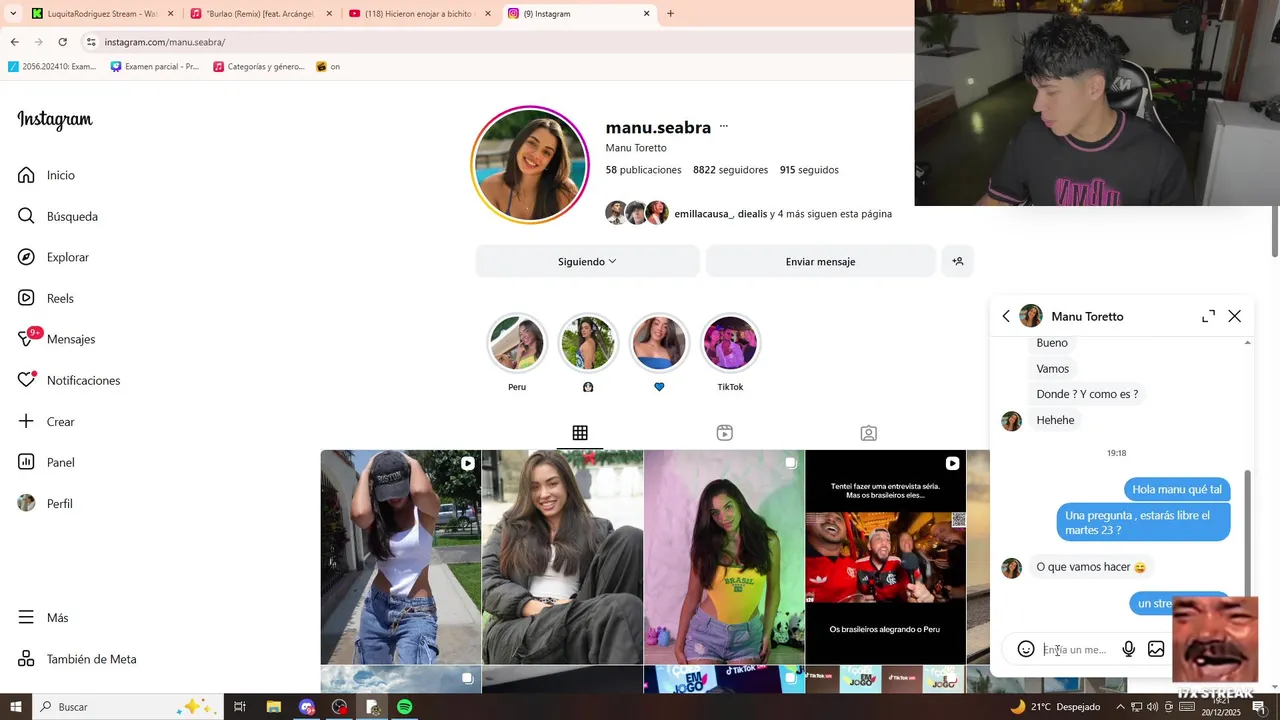
Task: Open the 'Tentei fazer uma entrevista séria' video post
Action: [886, 557]
